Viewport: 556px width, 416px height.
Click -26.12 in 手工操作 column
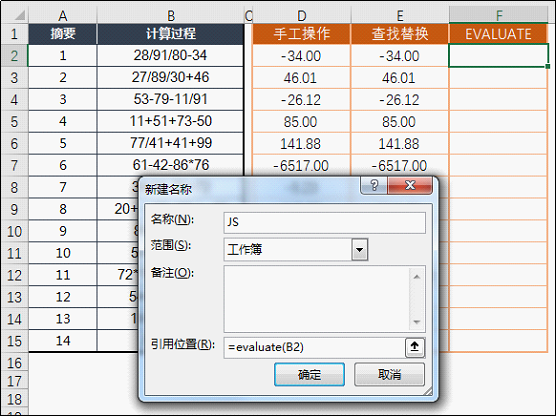coord(301,100)
